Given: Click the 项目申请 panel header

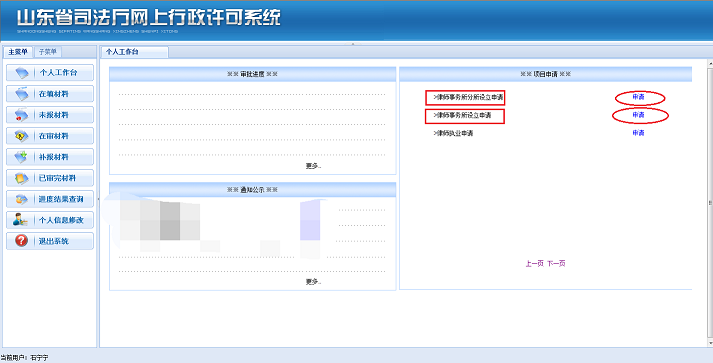Looking at the screenshot, I should [x=545, y=74].
